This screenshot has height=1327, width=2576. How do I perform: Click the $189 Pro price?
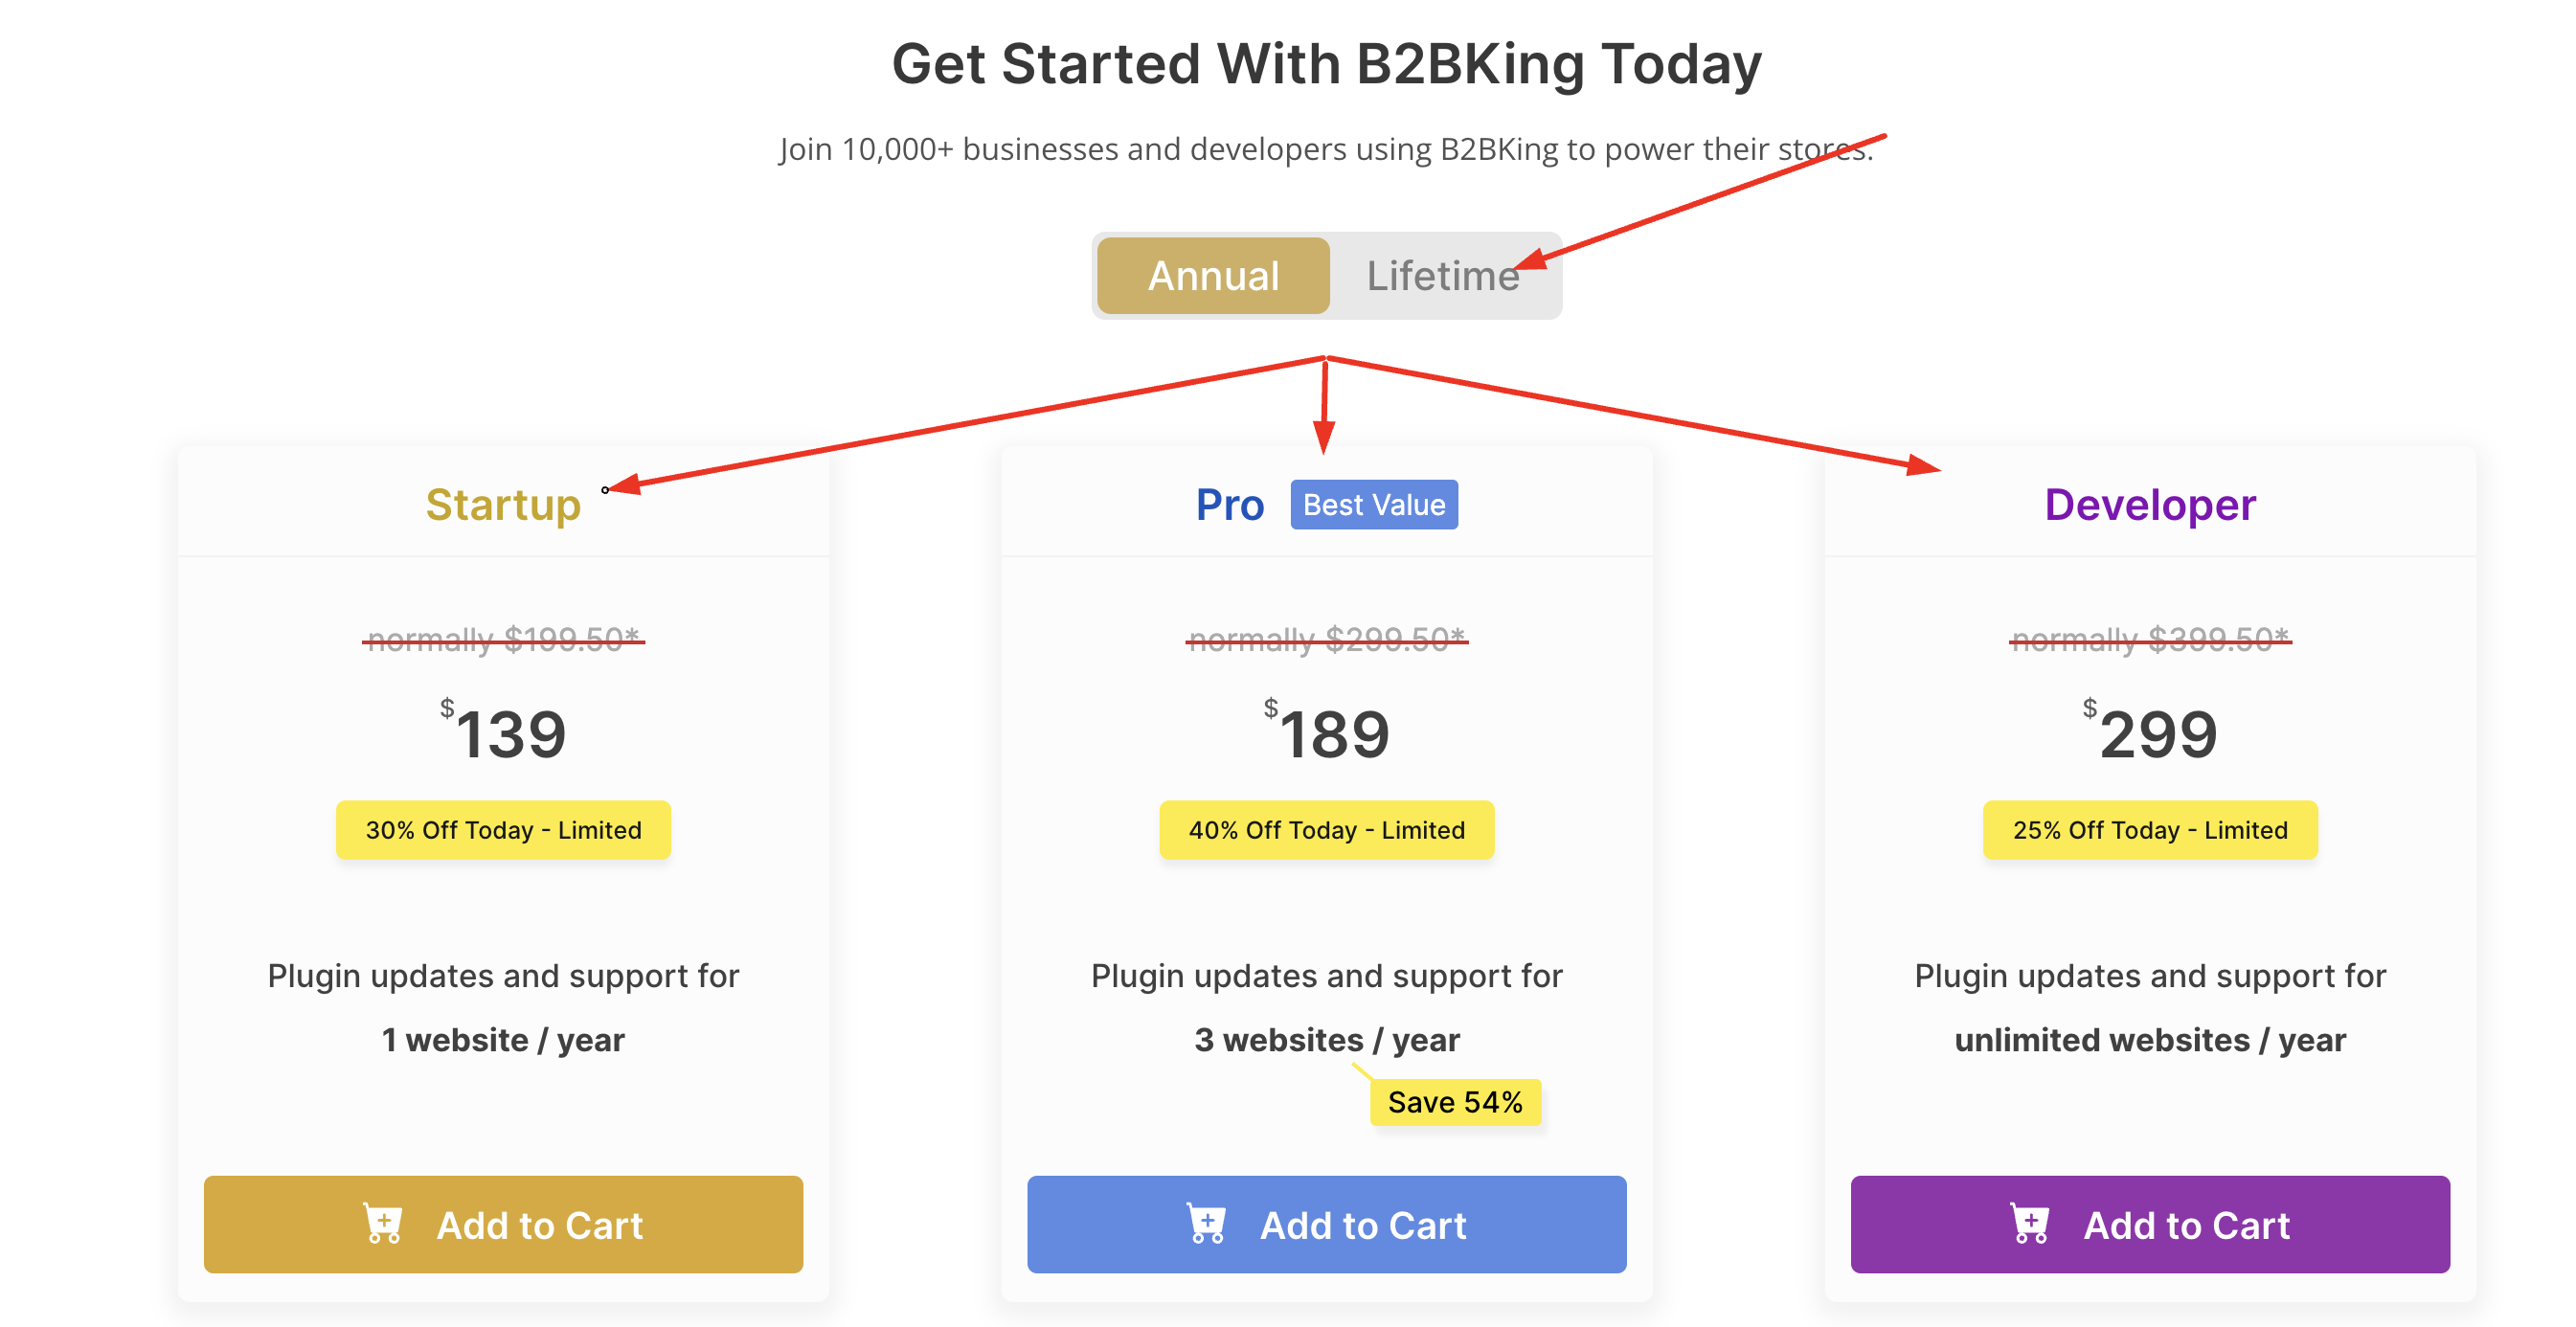click(x=1326, y=733)
